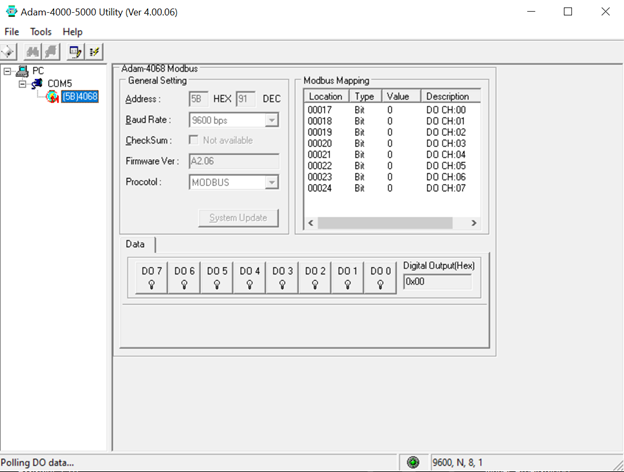Screen dimensions: 624x472
Task: Toggle the DO 7 output bulb
Action: [x=152, y=277]
